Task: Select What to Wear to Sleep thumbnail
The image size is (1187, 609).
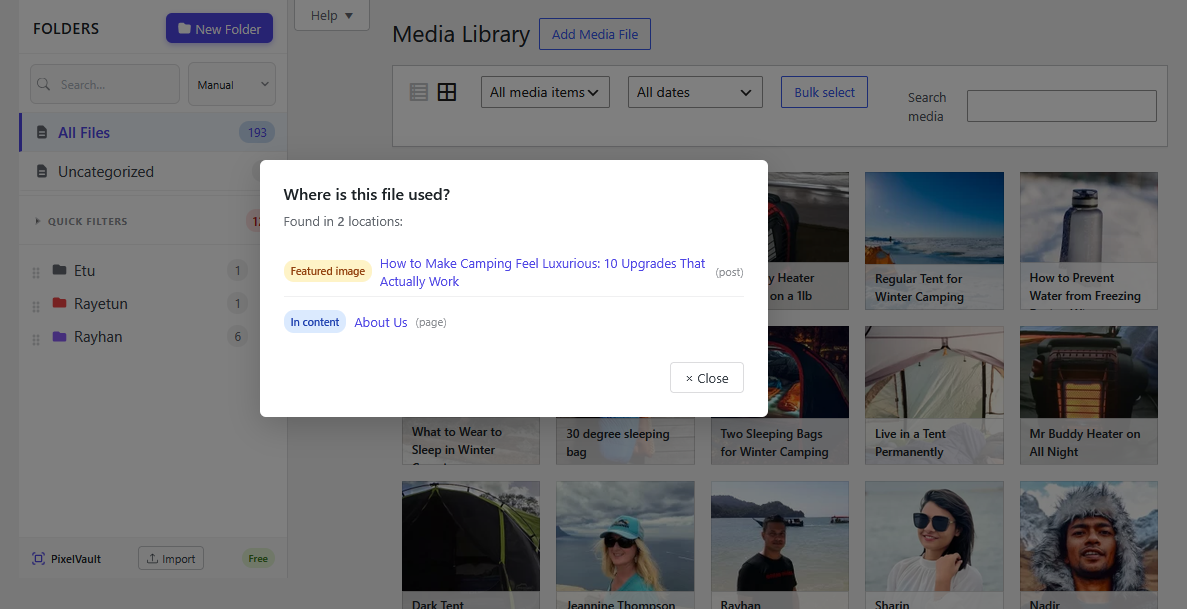Action: (471, 440)
